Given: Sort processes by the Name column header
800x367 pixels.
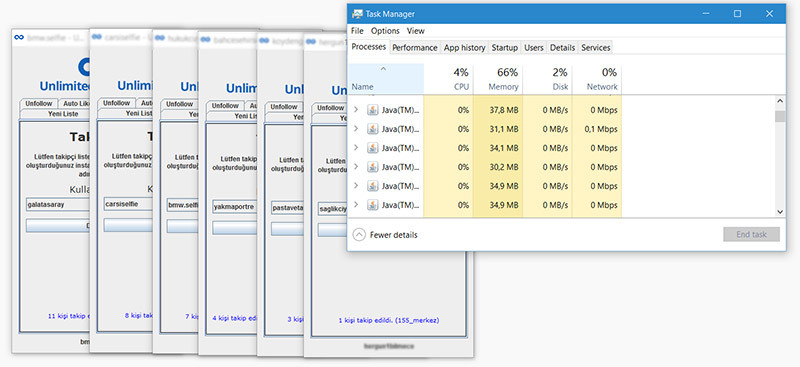Looking at the screenshot, I should [x=386, y=79].
